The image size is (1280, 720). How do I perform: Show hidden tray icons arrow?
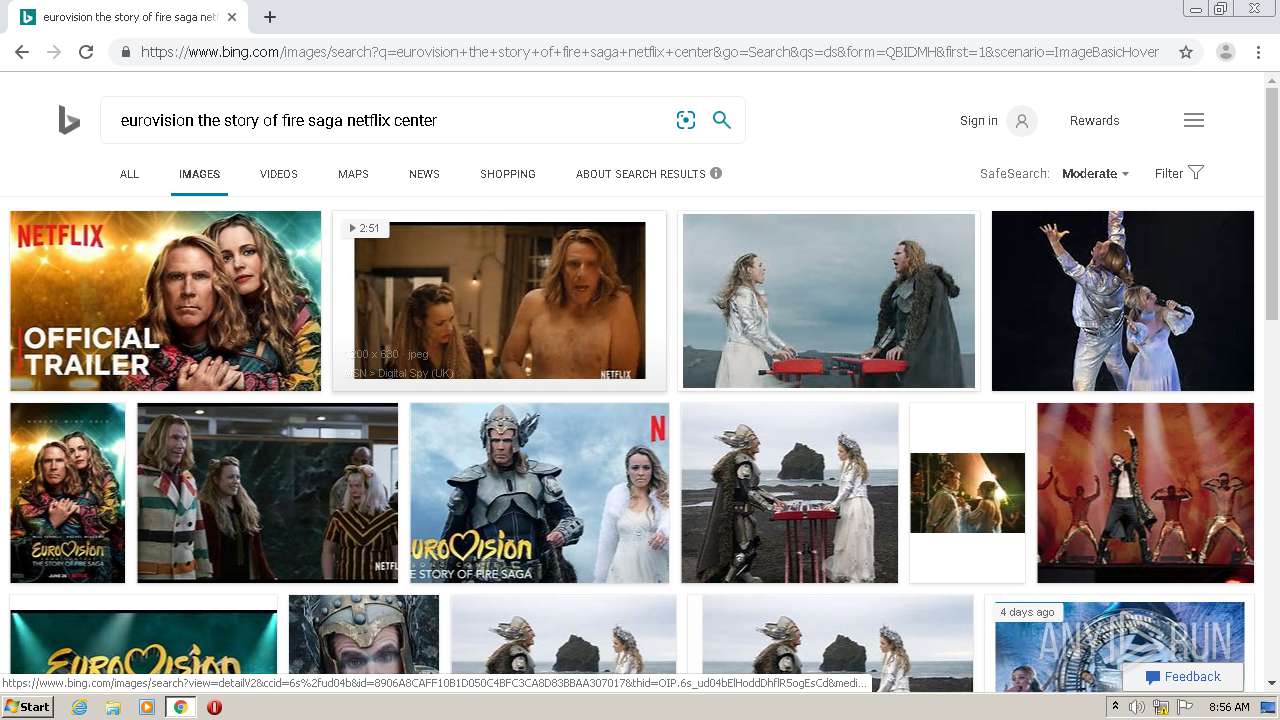coord(1115,707)
